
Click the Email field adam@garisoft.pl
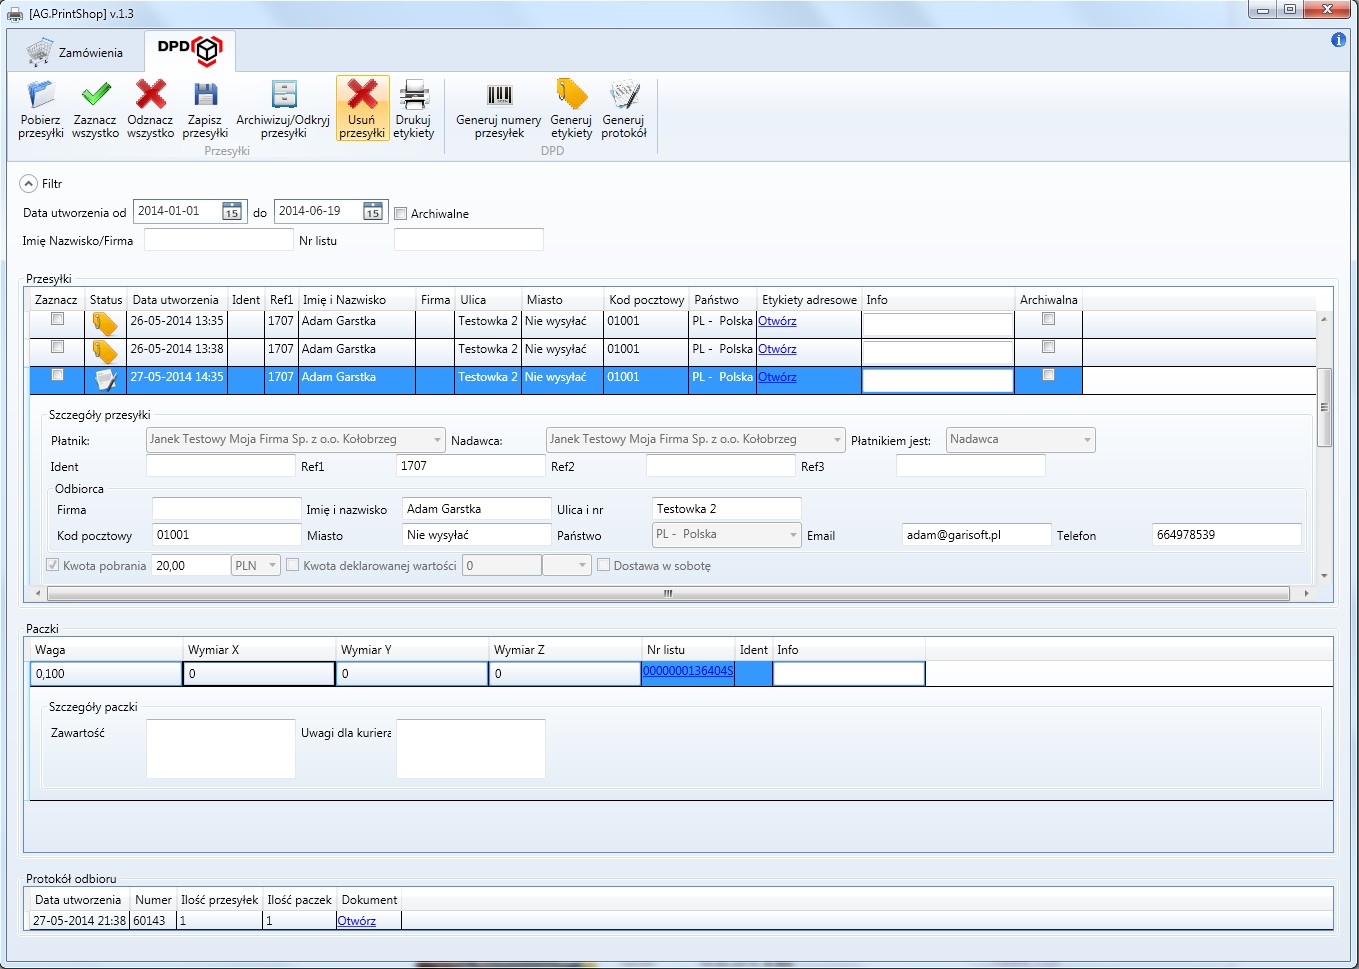point(976,535)
